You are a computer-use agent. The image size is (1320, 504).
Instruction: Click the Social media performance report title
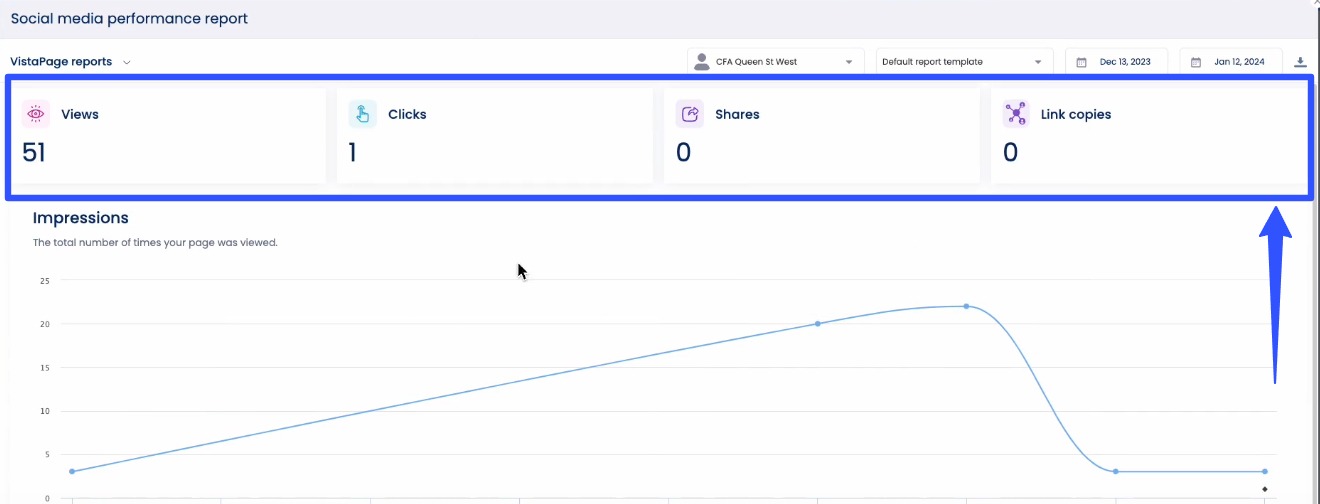click(129, 19)
